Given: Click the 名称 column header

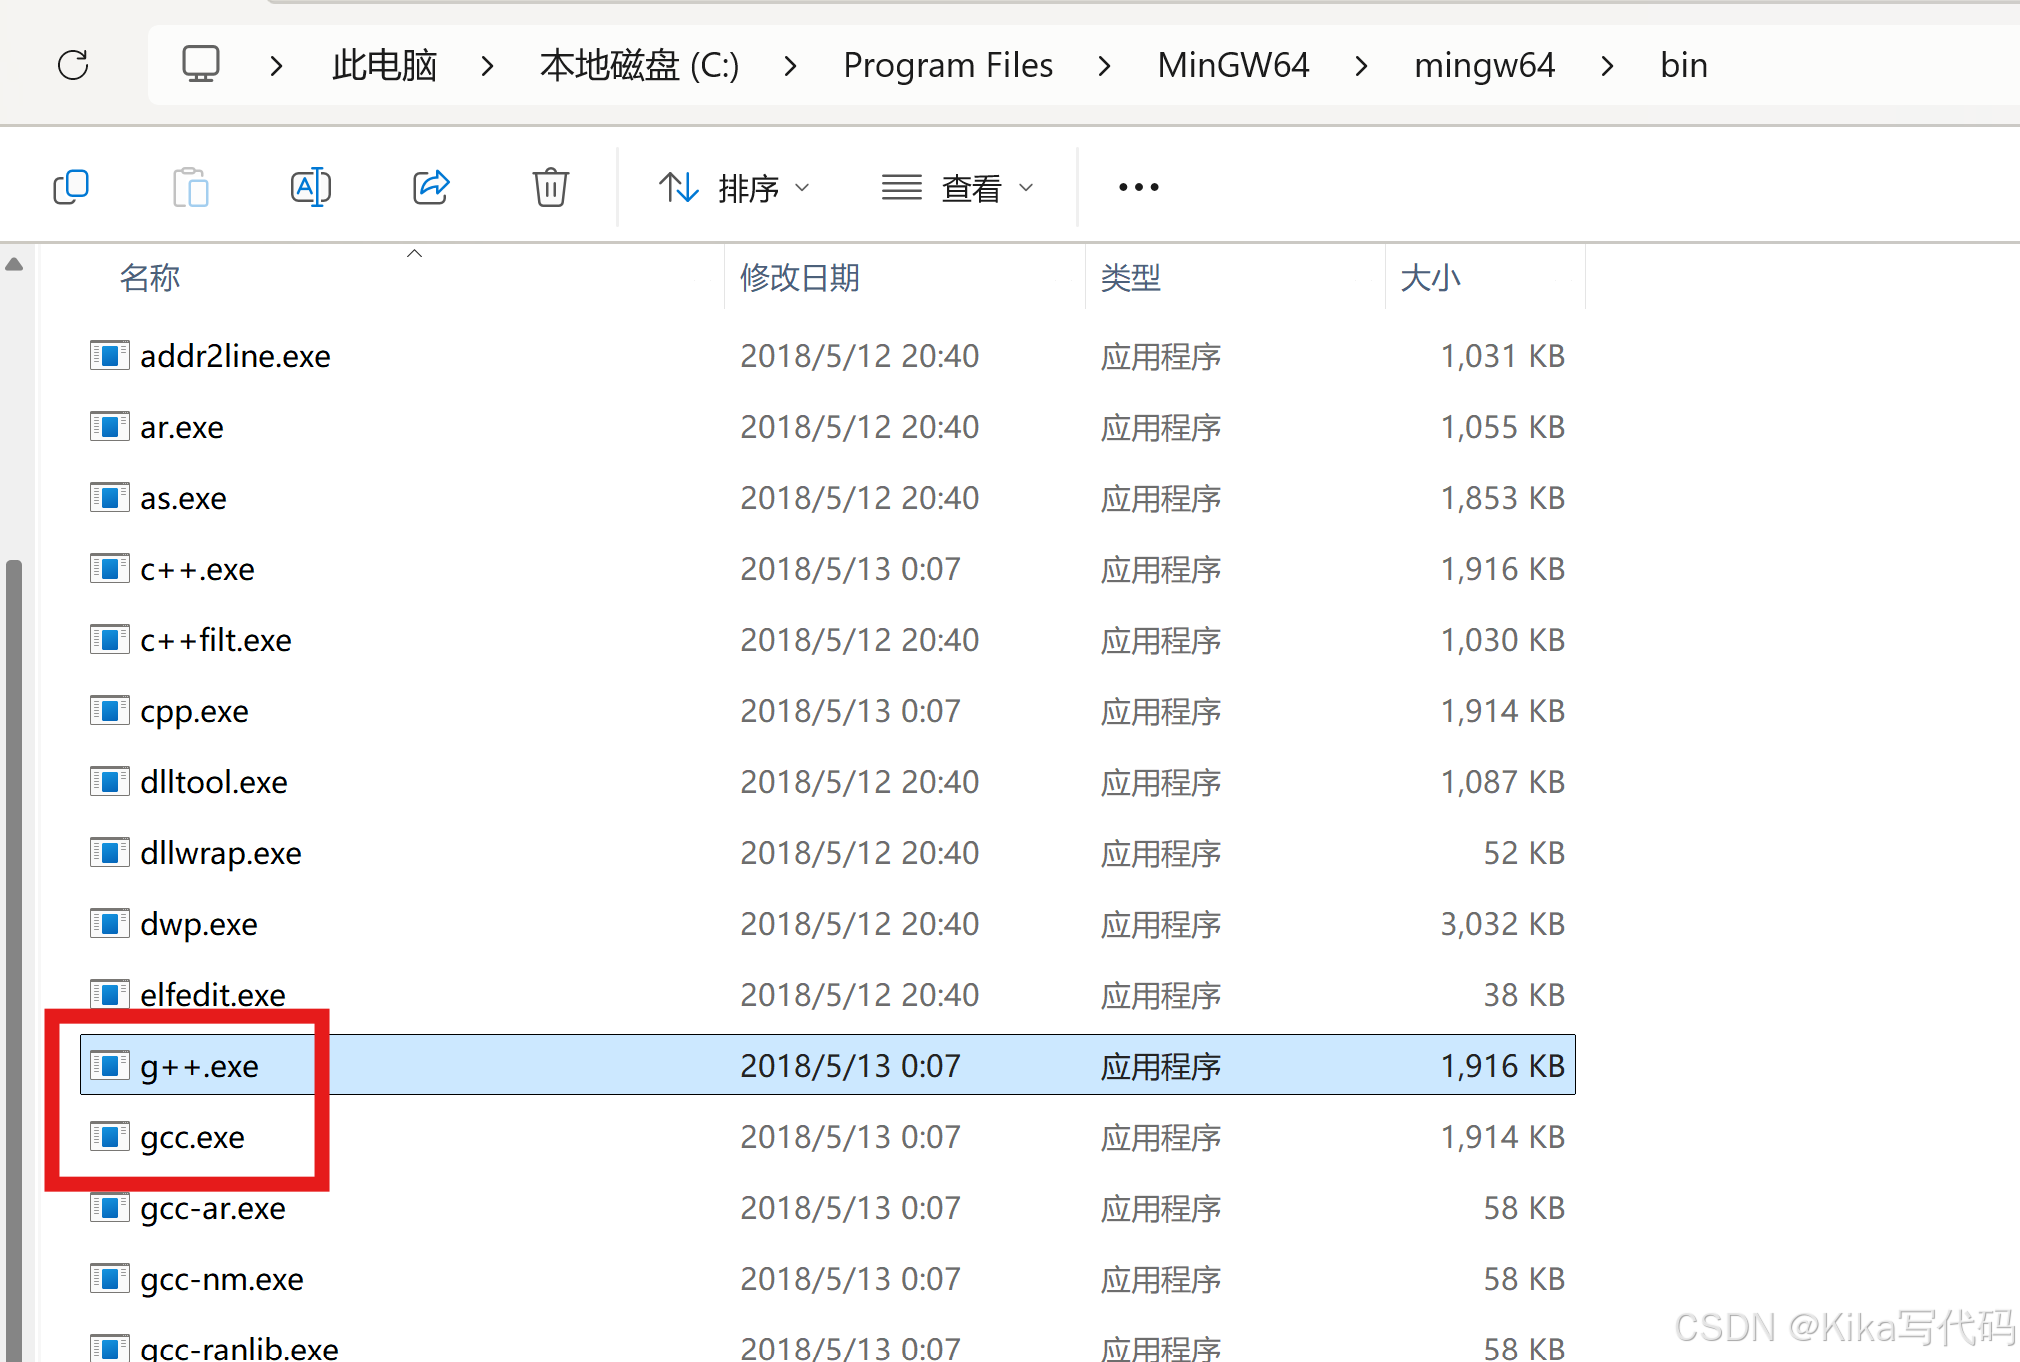Looking at the screenshot, I should (x=150, y=277).
